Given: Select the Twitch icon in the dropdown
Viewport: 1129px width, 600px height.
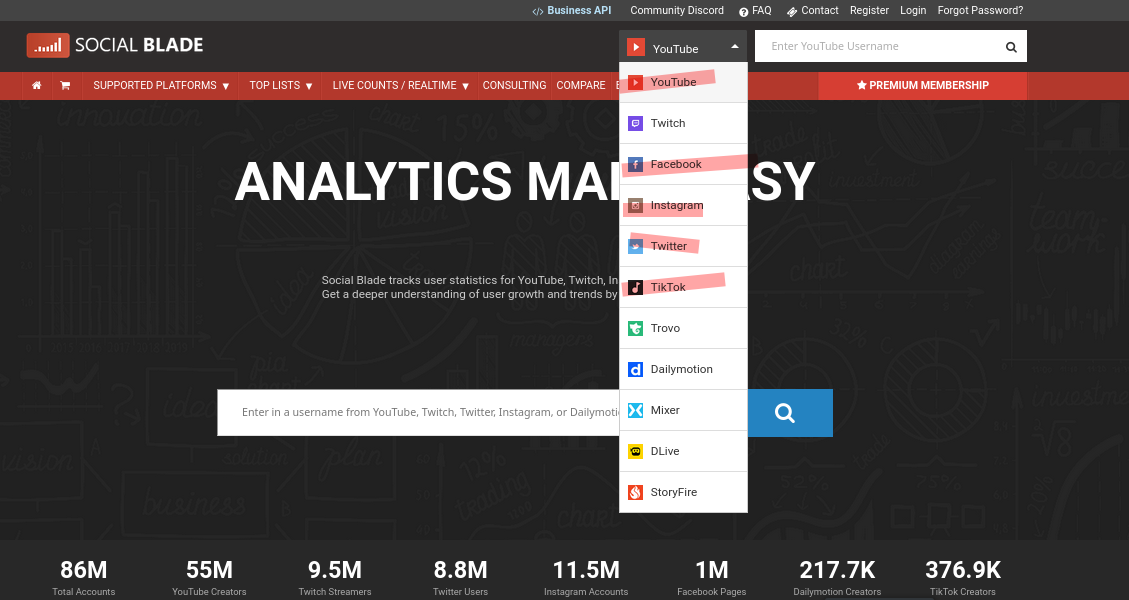Looking at the screenshot, I should click(x=635, y=123).
